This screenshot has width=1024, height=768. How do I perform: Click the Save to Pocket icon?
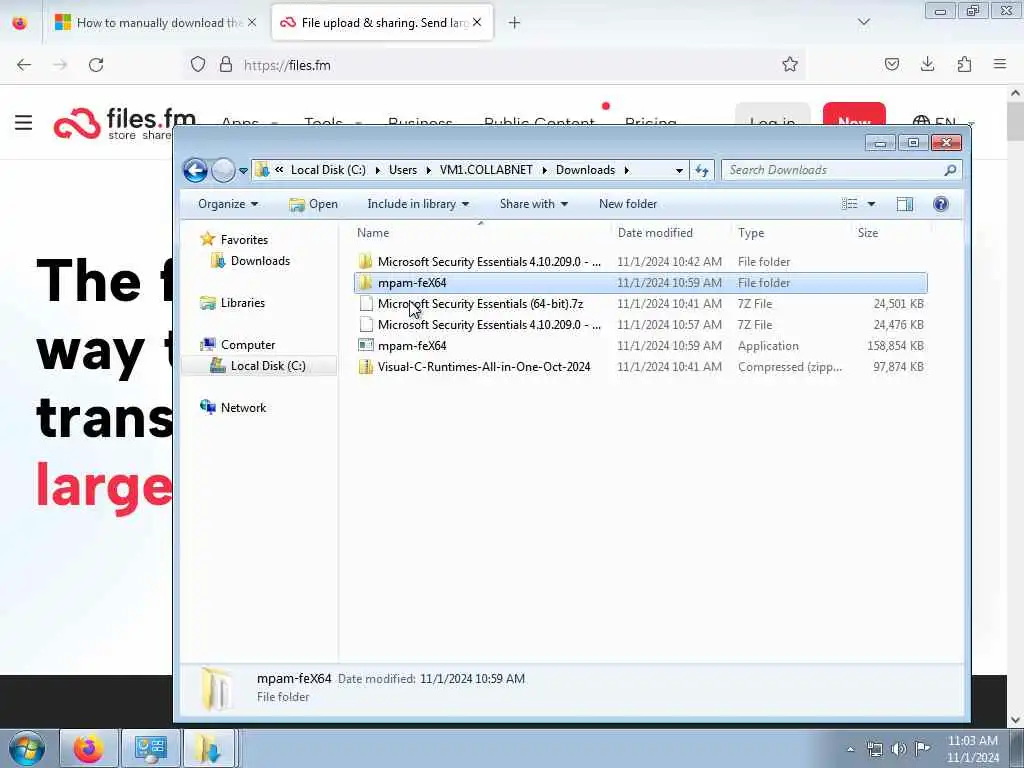(x=891, y=65)
